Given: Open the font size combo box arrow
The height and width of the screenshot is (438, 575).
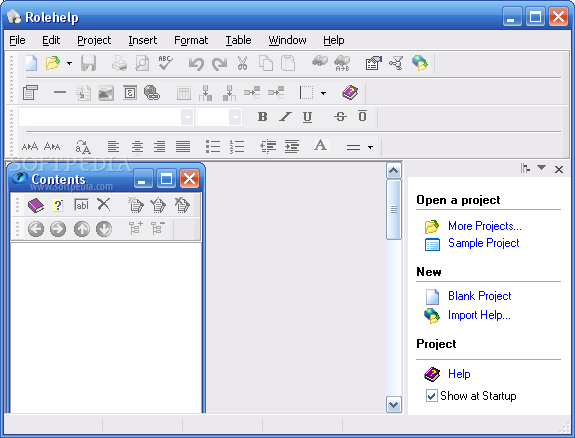Looking at the screenshot, I should click(235, 117).
